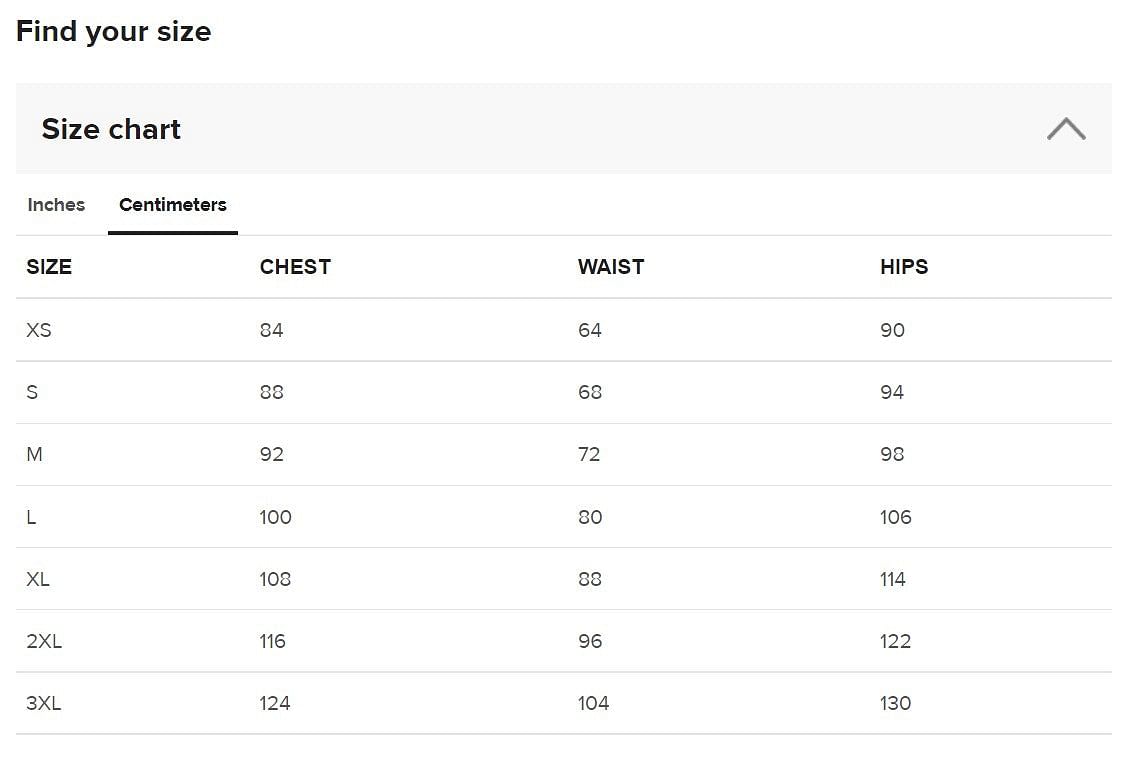Select the XL size row label
Screen dimensions: 1127x763
pos(38,579)
